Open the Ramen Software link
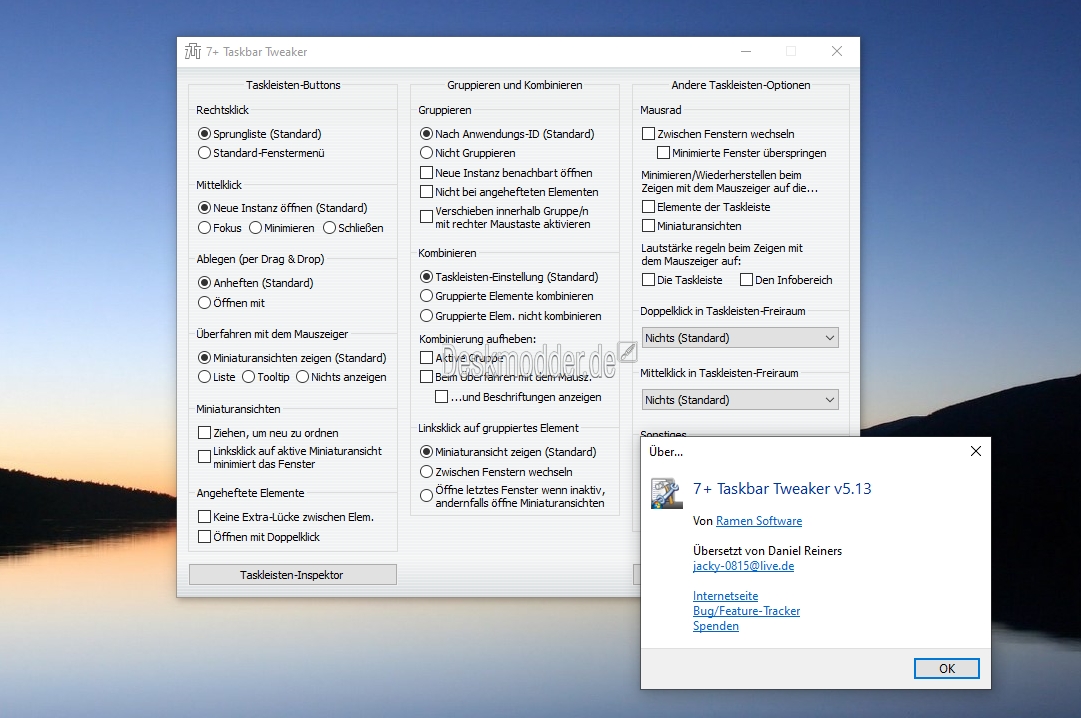1081x718 pixels. [x=759, y=521]
